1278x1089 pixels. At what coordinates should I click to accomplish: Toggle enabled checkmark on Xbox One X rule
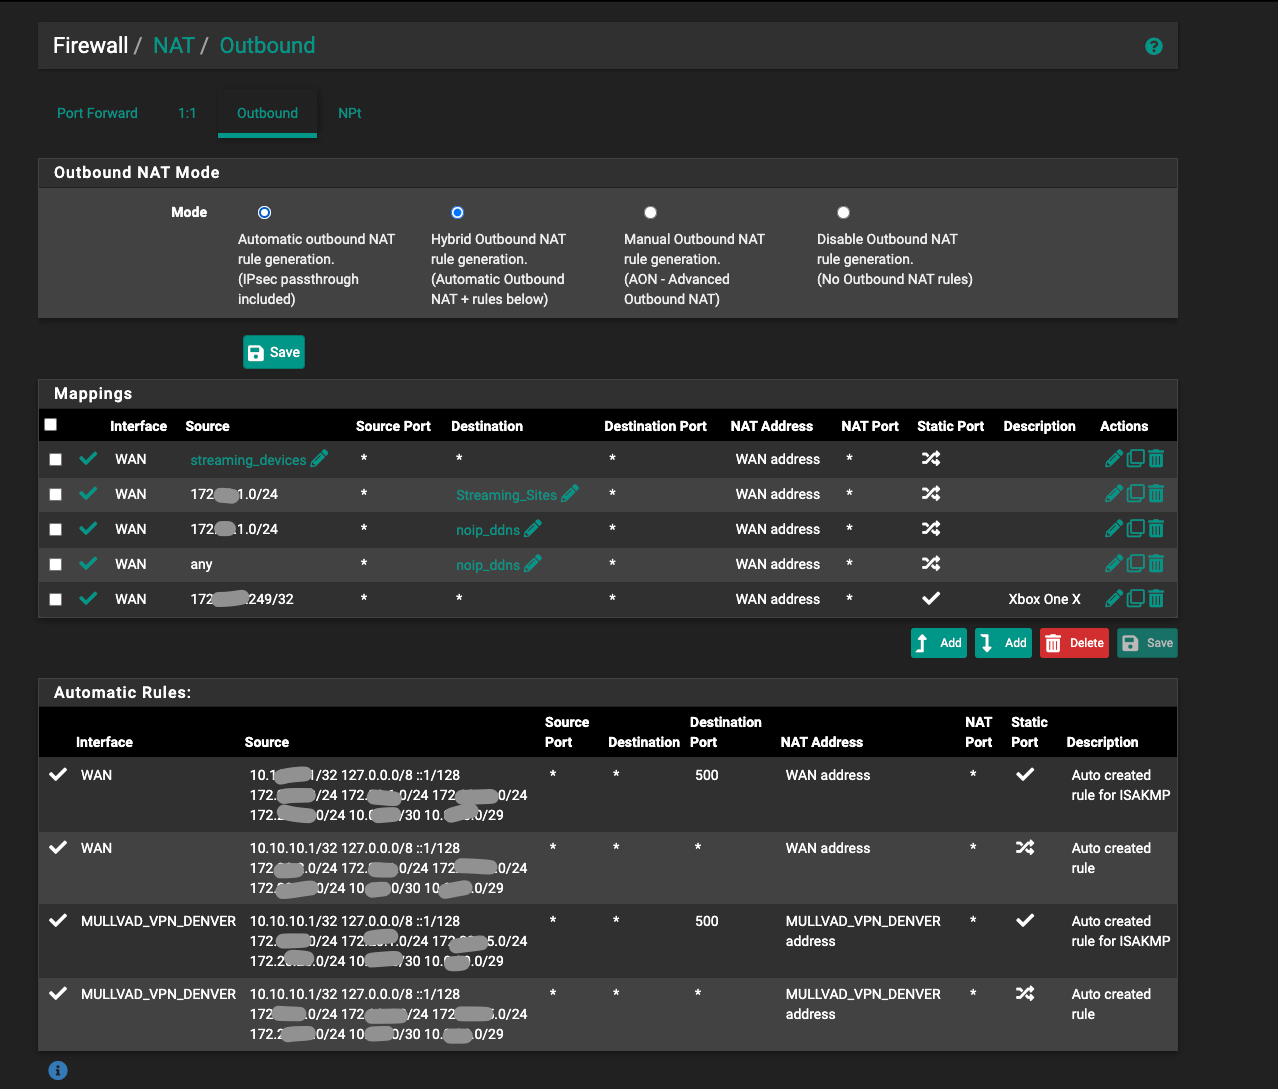point(88,599)
